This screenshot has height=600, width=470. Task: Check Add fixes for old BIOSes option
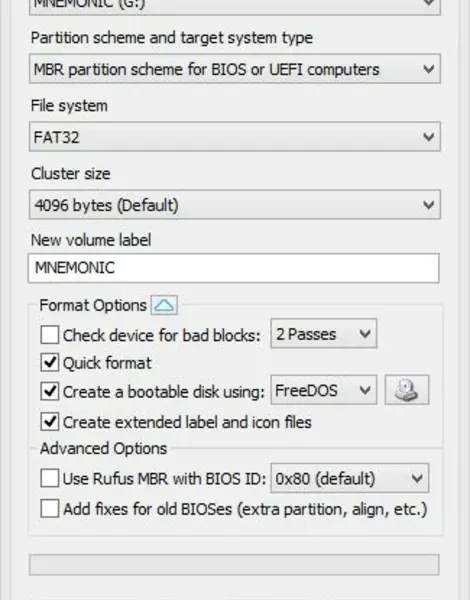click(x=50, y=509)
